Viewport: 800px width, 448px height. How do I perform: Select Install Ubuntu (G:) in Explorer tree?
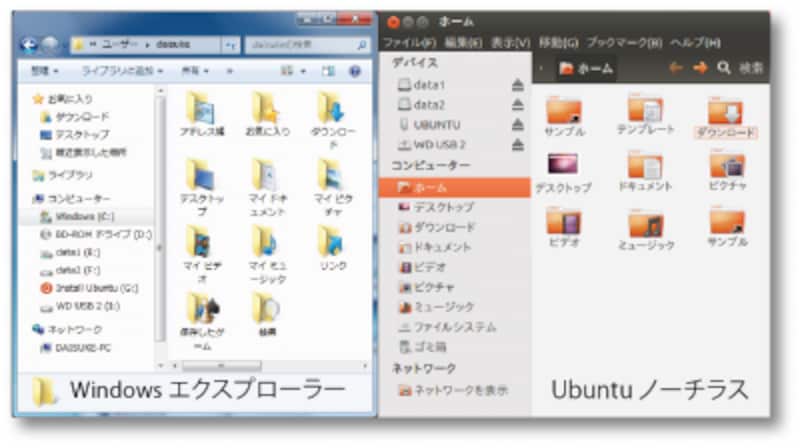(x=89, y=288)
